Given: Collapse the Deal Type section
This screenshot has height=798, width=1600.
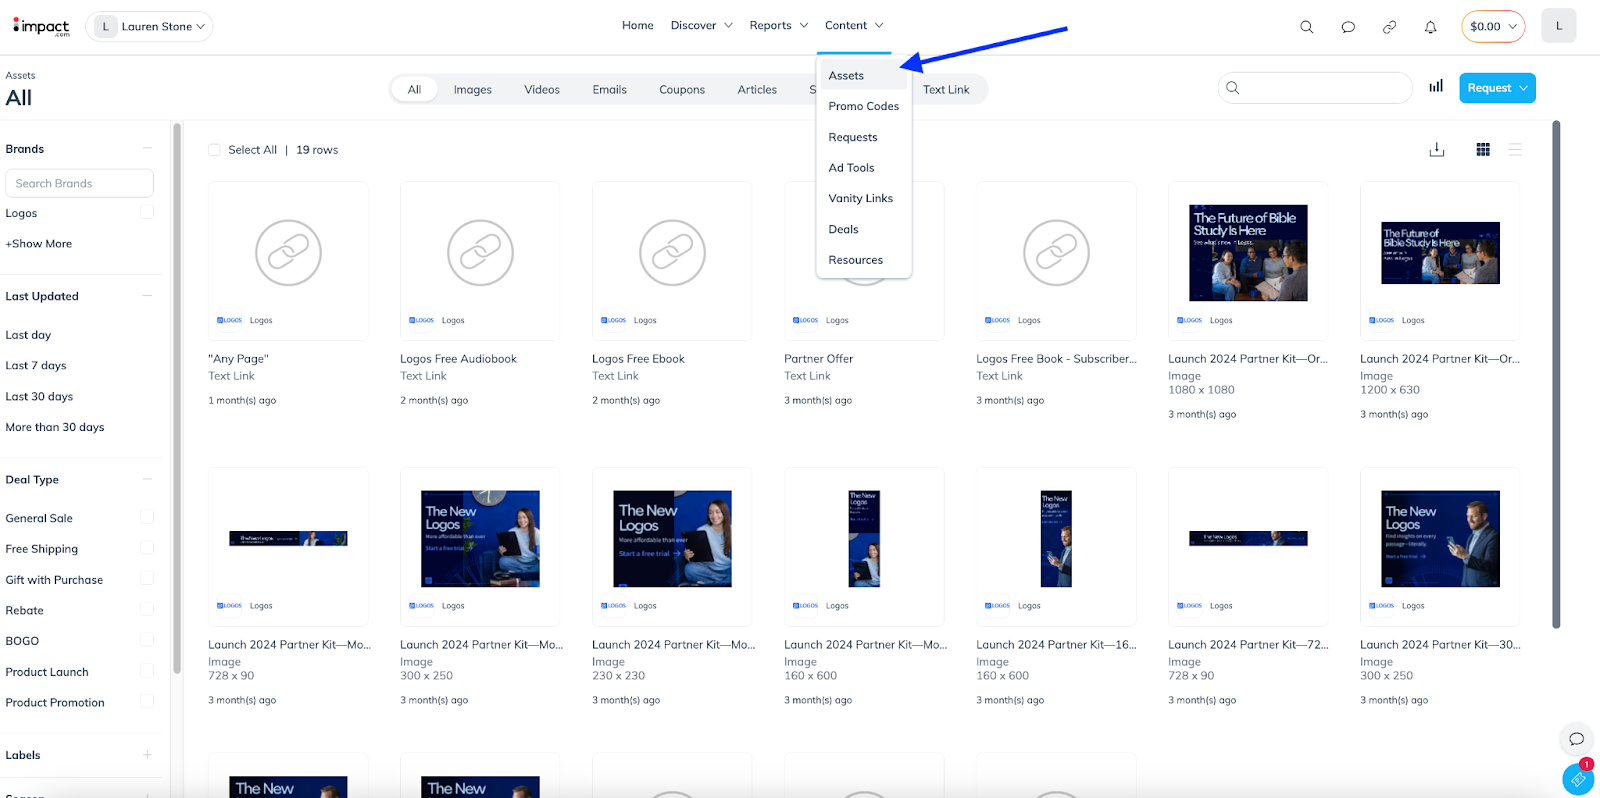Looking at the screenshot, I should (x=147, y=479).
